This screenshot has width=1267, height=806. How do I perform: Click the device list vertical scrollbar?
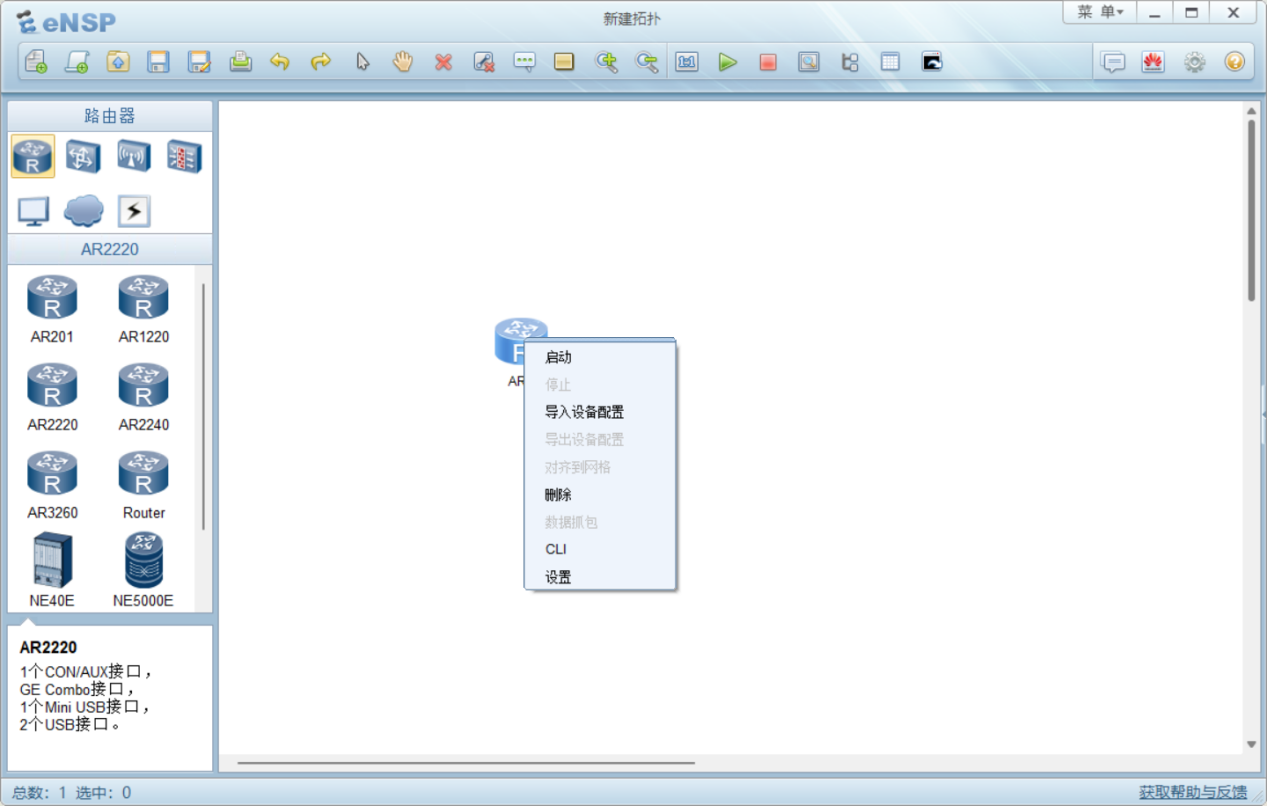pos(204,406)
